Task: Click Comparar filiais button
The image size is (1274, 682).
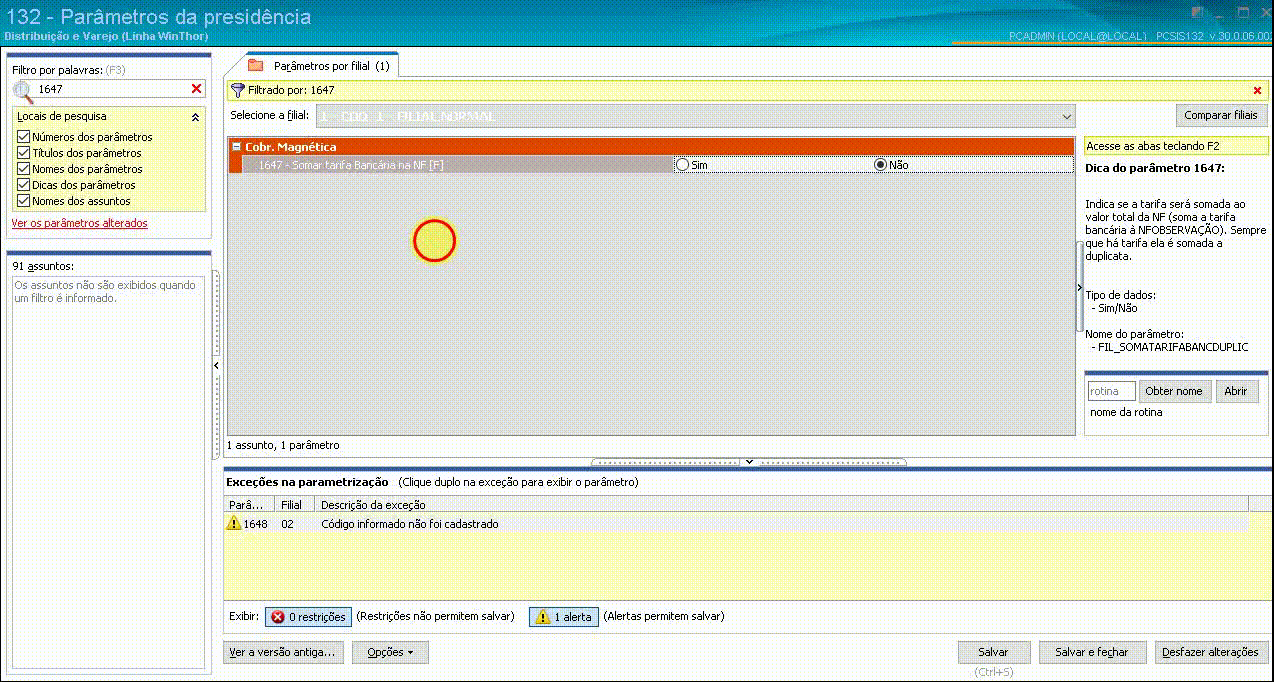Action: [x=1221, y=115]
